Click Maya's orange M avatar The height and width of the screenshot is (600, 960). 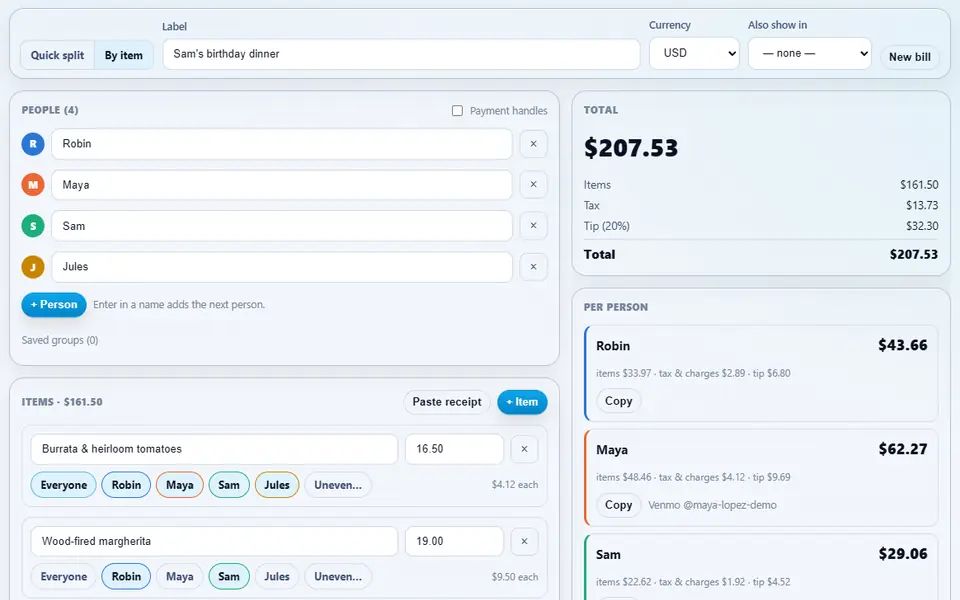(x=33, y=184)
